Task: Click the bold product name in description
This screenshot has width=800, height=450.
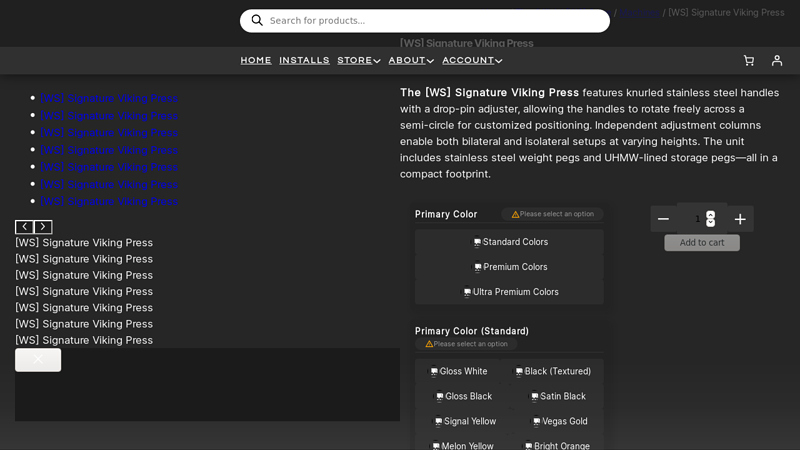Action: pos(489,92)
